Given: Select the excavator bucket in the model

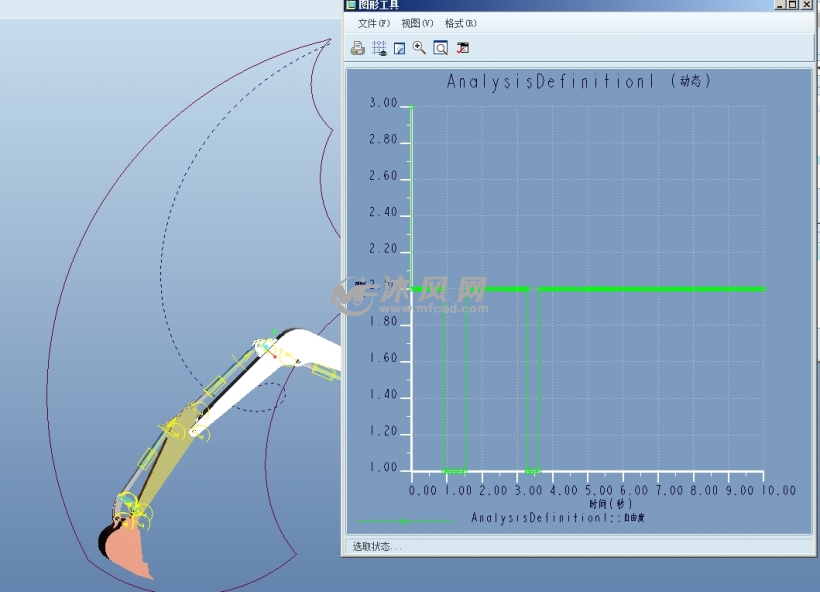Looking at the screenshot, I should [x=126, y=549].
